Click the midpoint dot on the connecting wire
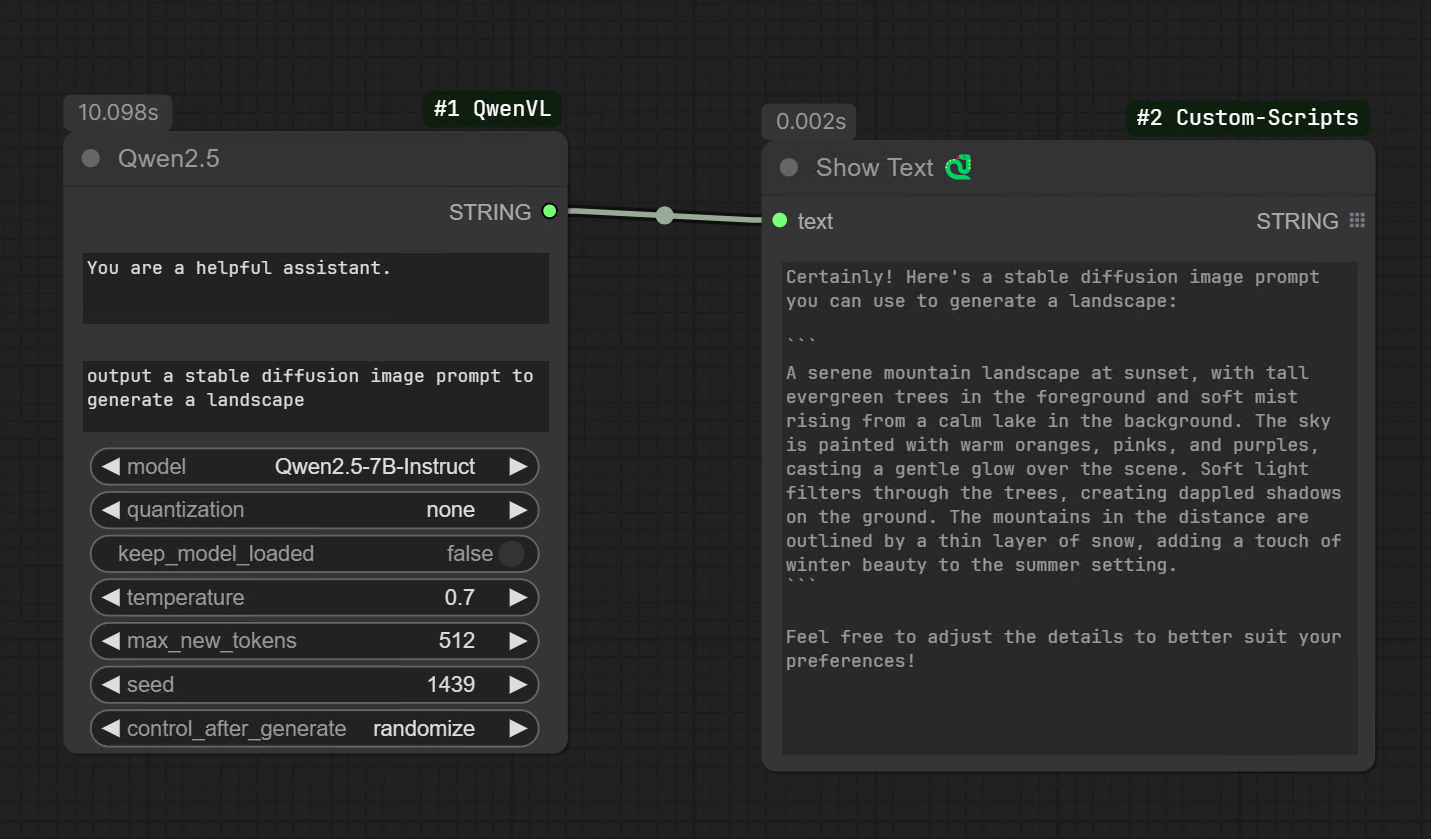 [x=665, y=215]
